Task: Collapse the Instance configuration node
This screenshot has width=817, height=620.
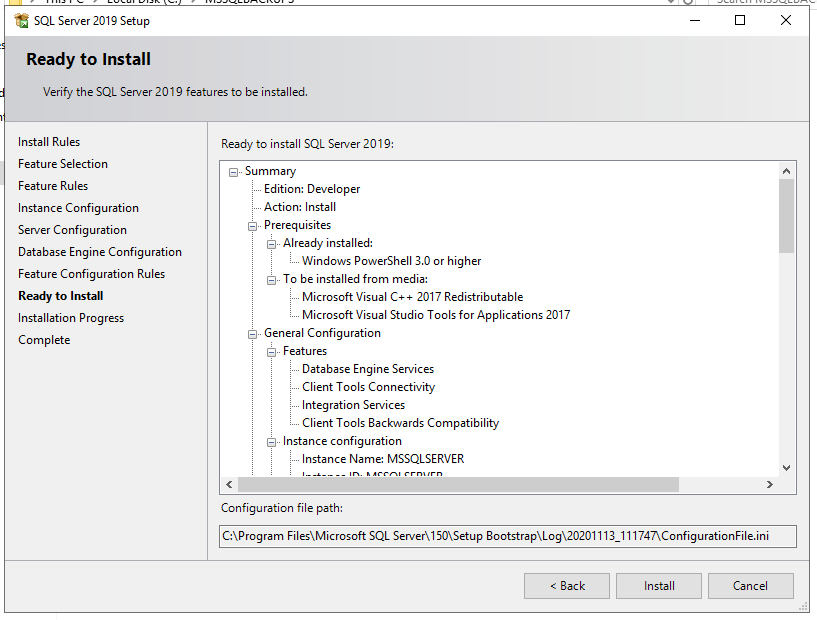Action: tap(271, 442)
